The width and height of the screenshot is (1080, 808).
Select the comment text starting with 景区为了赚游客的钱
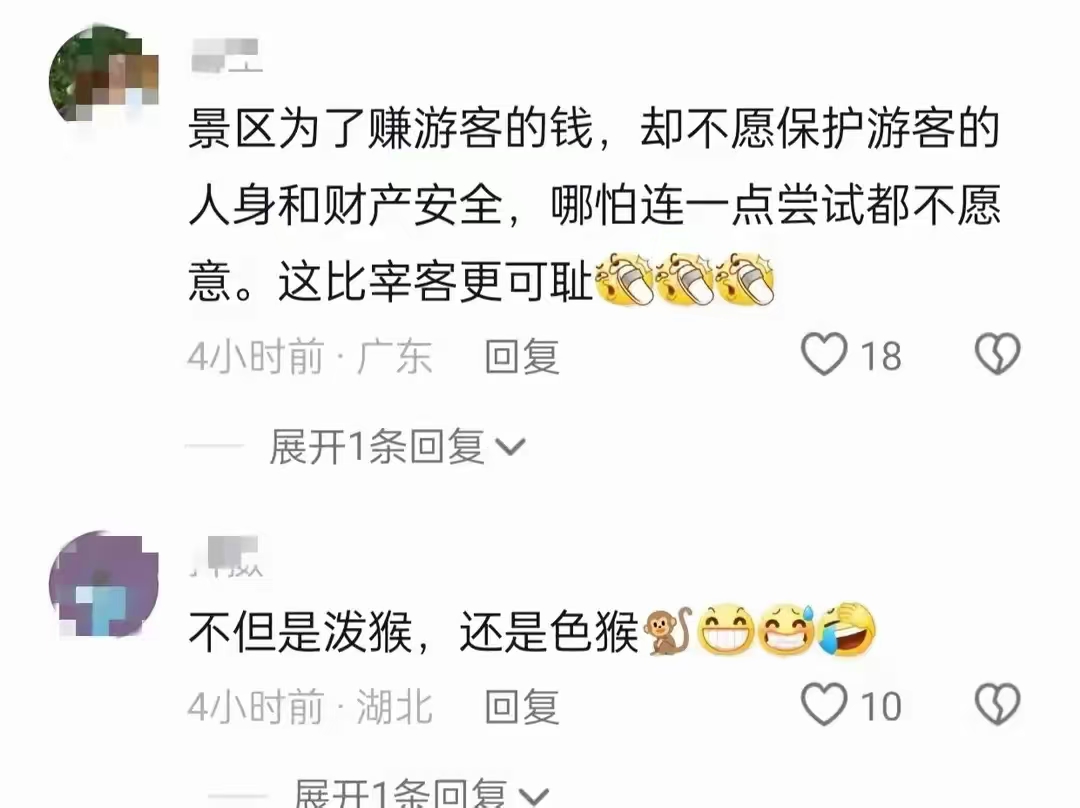(594, 205)
